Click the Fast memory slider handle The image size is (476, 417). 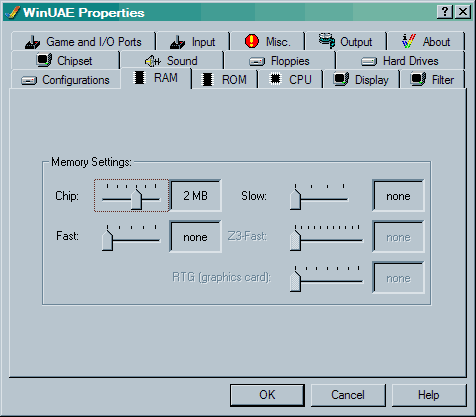107,240
